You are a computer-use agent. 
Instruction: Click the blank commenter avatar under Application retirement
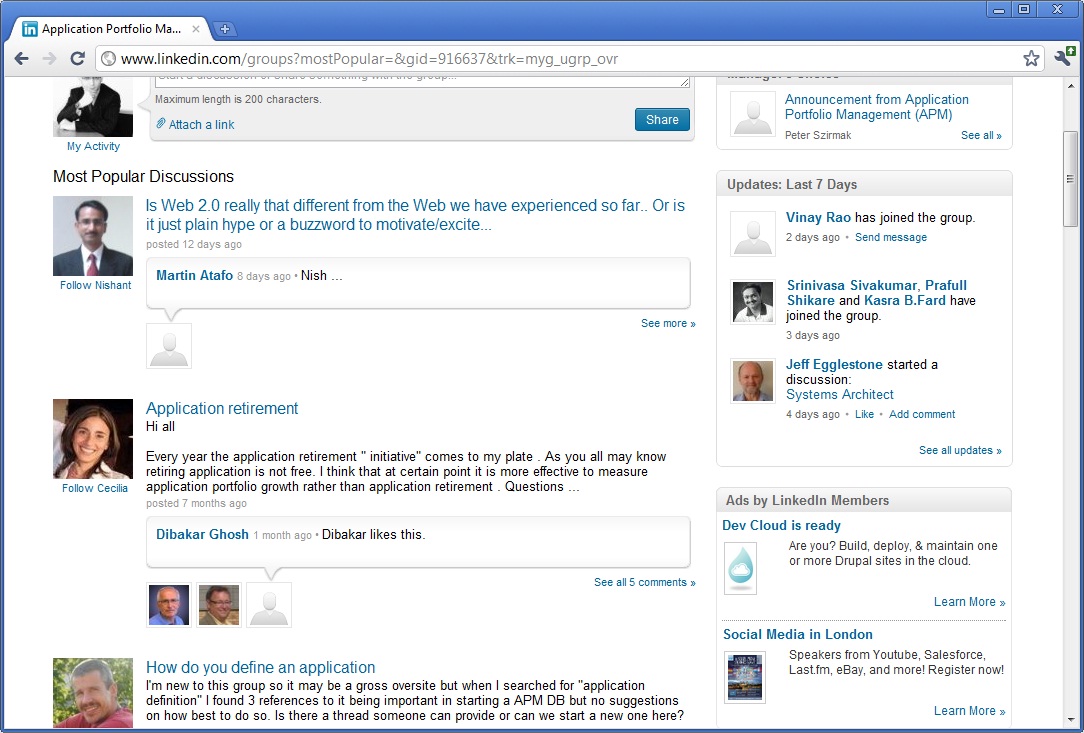pyautogui.click(x=269, y=605)
